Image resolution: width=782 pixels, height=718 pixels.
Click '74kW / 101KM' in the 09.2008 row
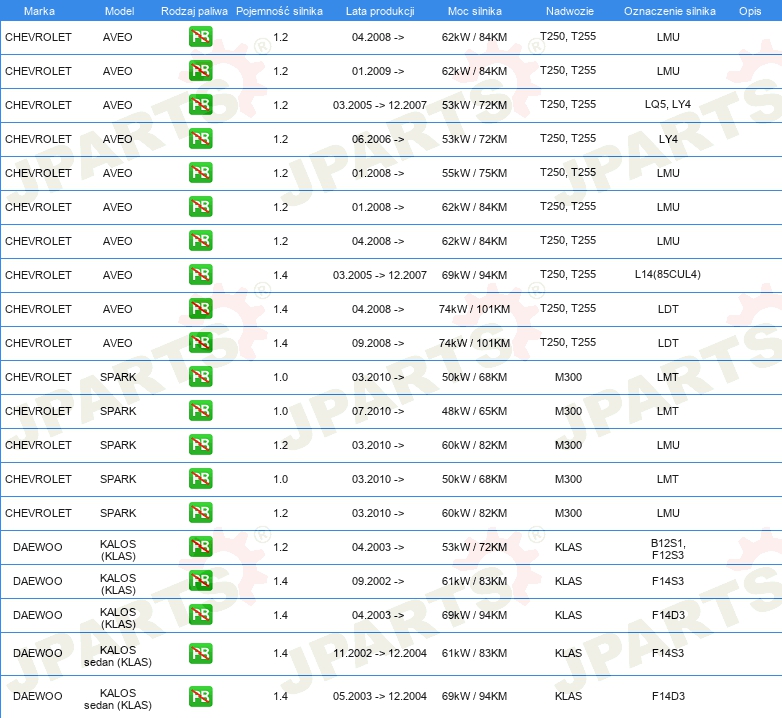pyautogui.click(x=474, y=343)
